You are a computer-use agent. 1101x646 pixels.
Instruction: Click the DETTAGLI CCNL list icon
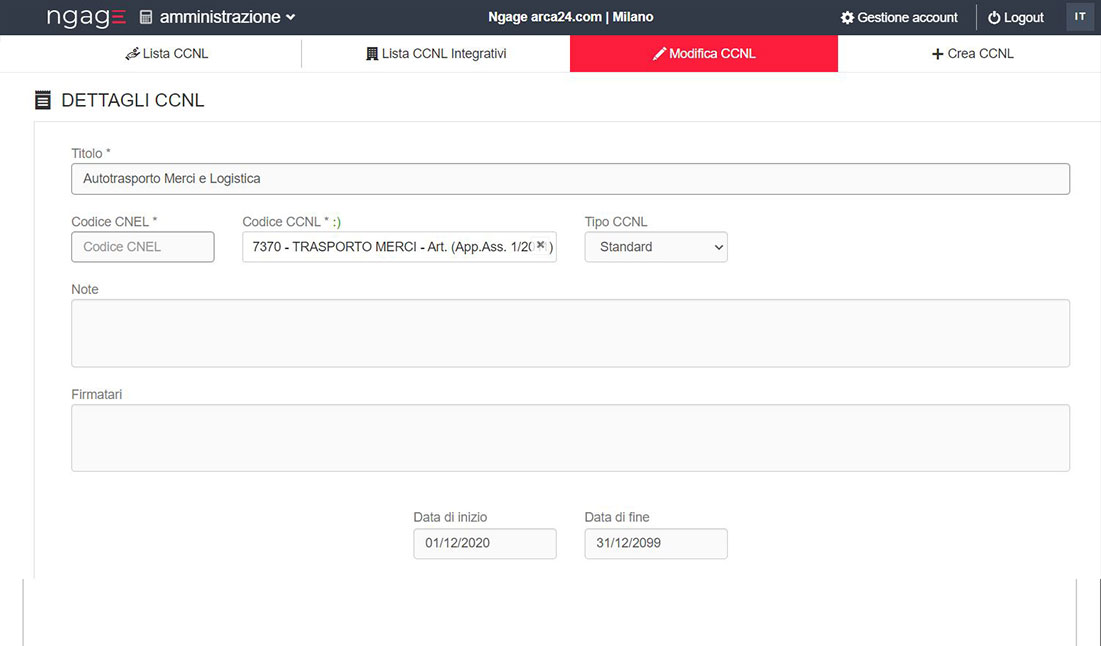tap(43, 100)
